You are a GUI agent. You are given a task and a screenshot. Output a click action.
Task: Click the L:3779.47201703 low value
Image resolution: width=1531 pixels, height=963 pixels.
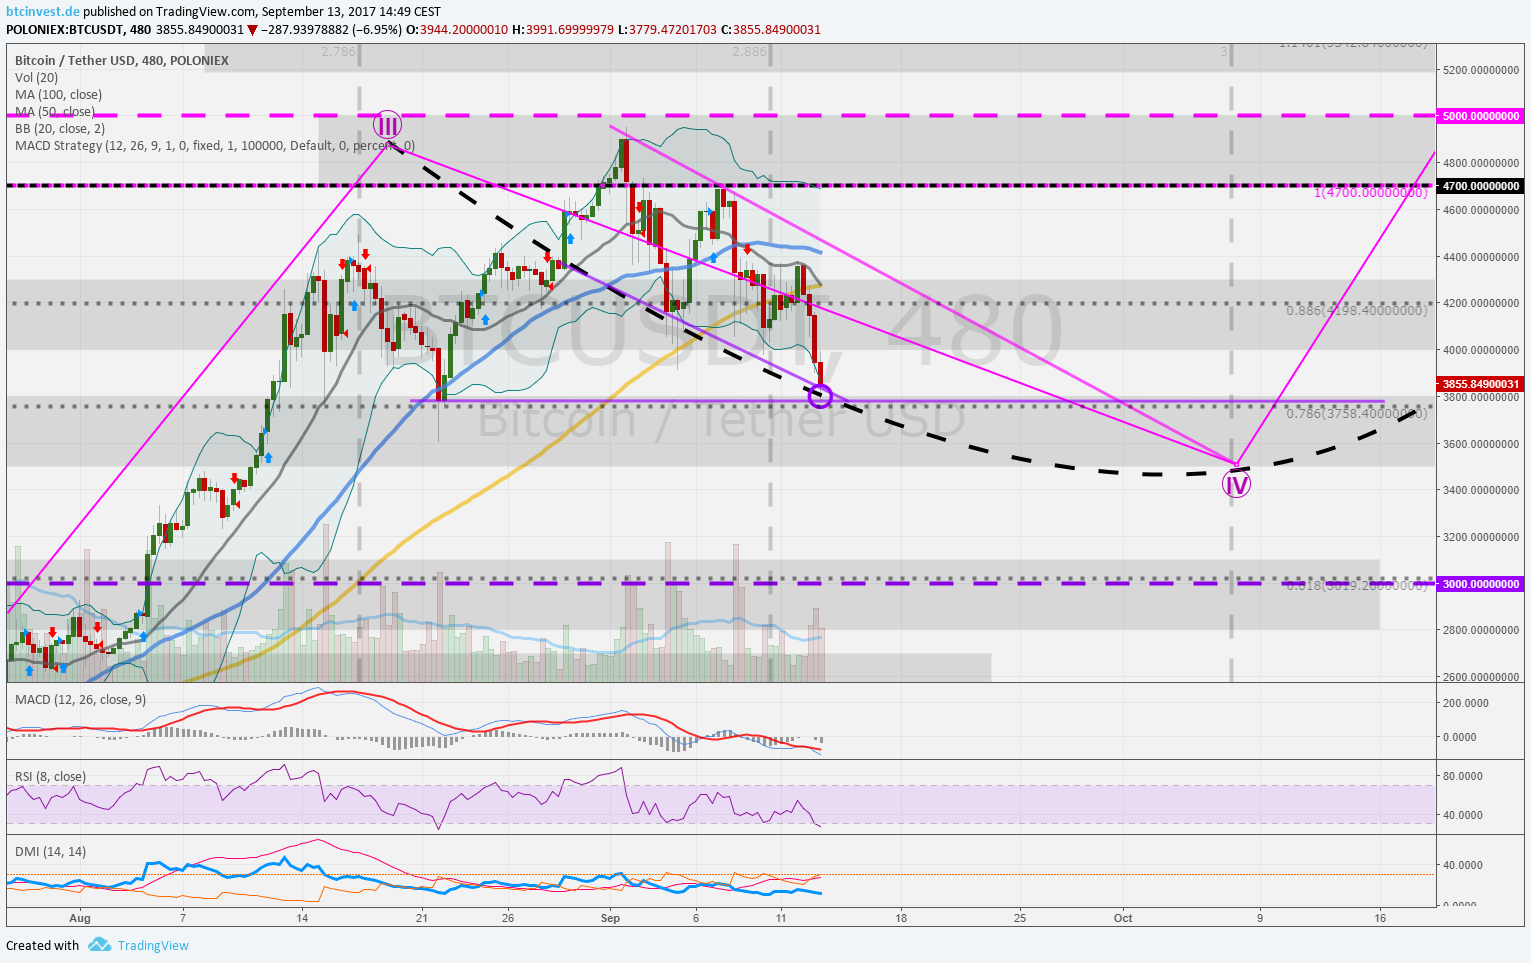(x=668, y=30)
